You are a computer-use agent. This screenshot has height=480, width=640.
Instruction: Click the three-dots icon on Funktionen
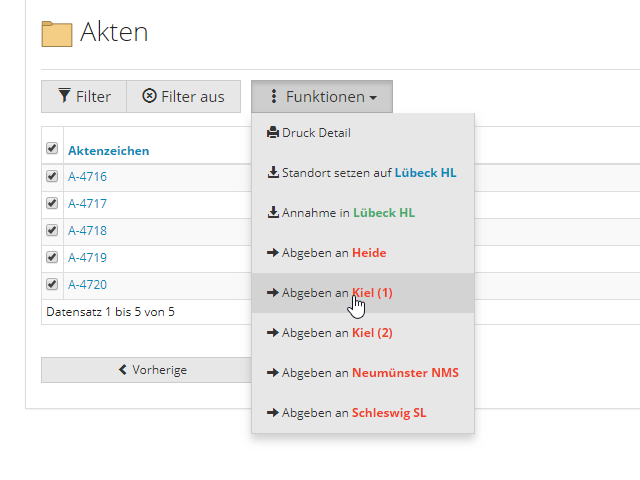tap(274, 96)
